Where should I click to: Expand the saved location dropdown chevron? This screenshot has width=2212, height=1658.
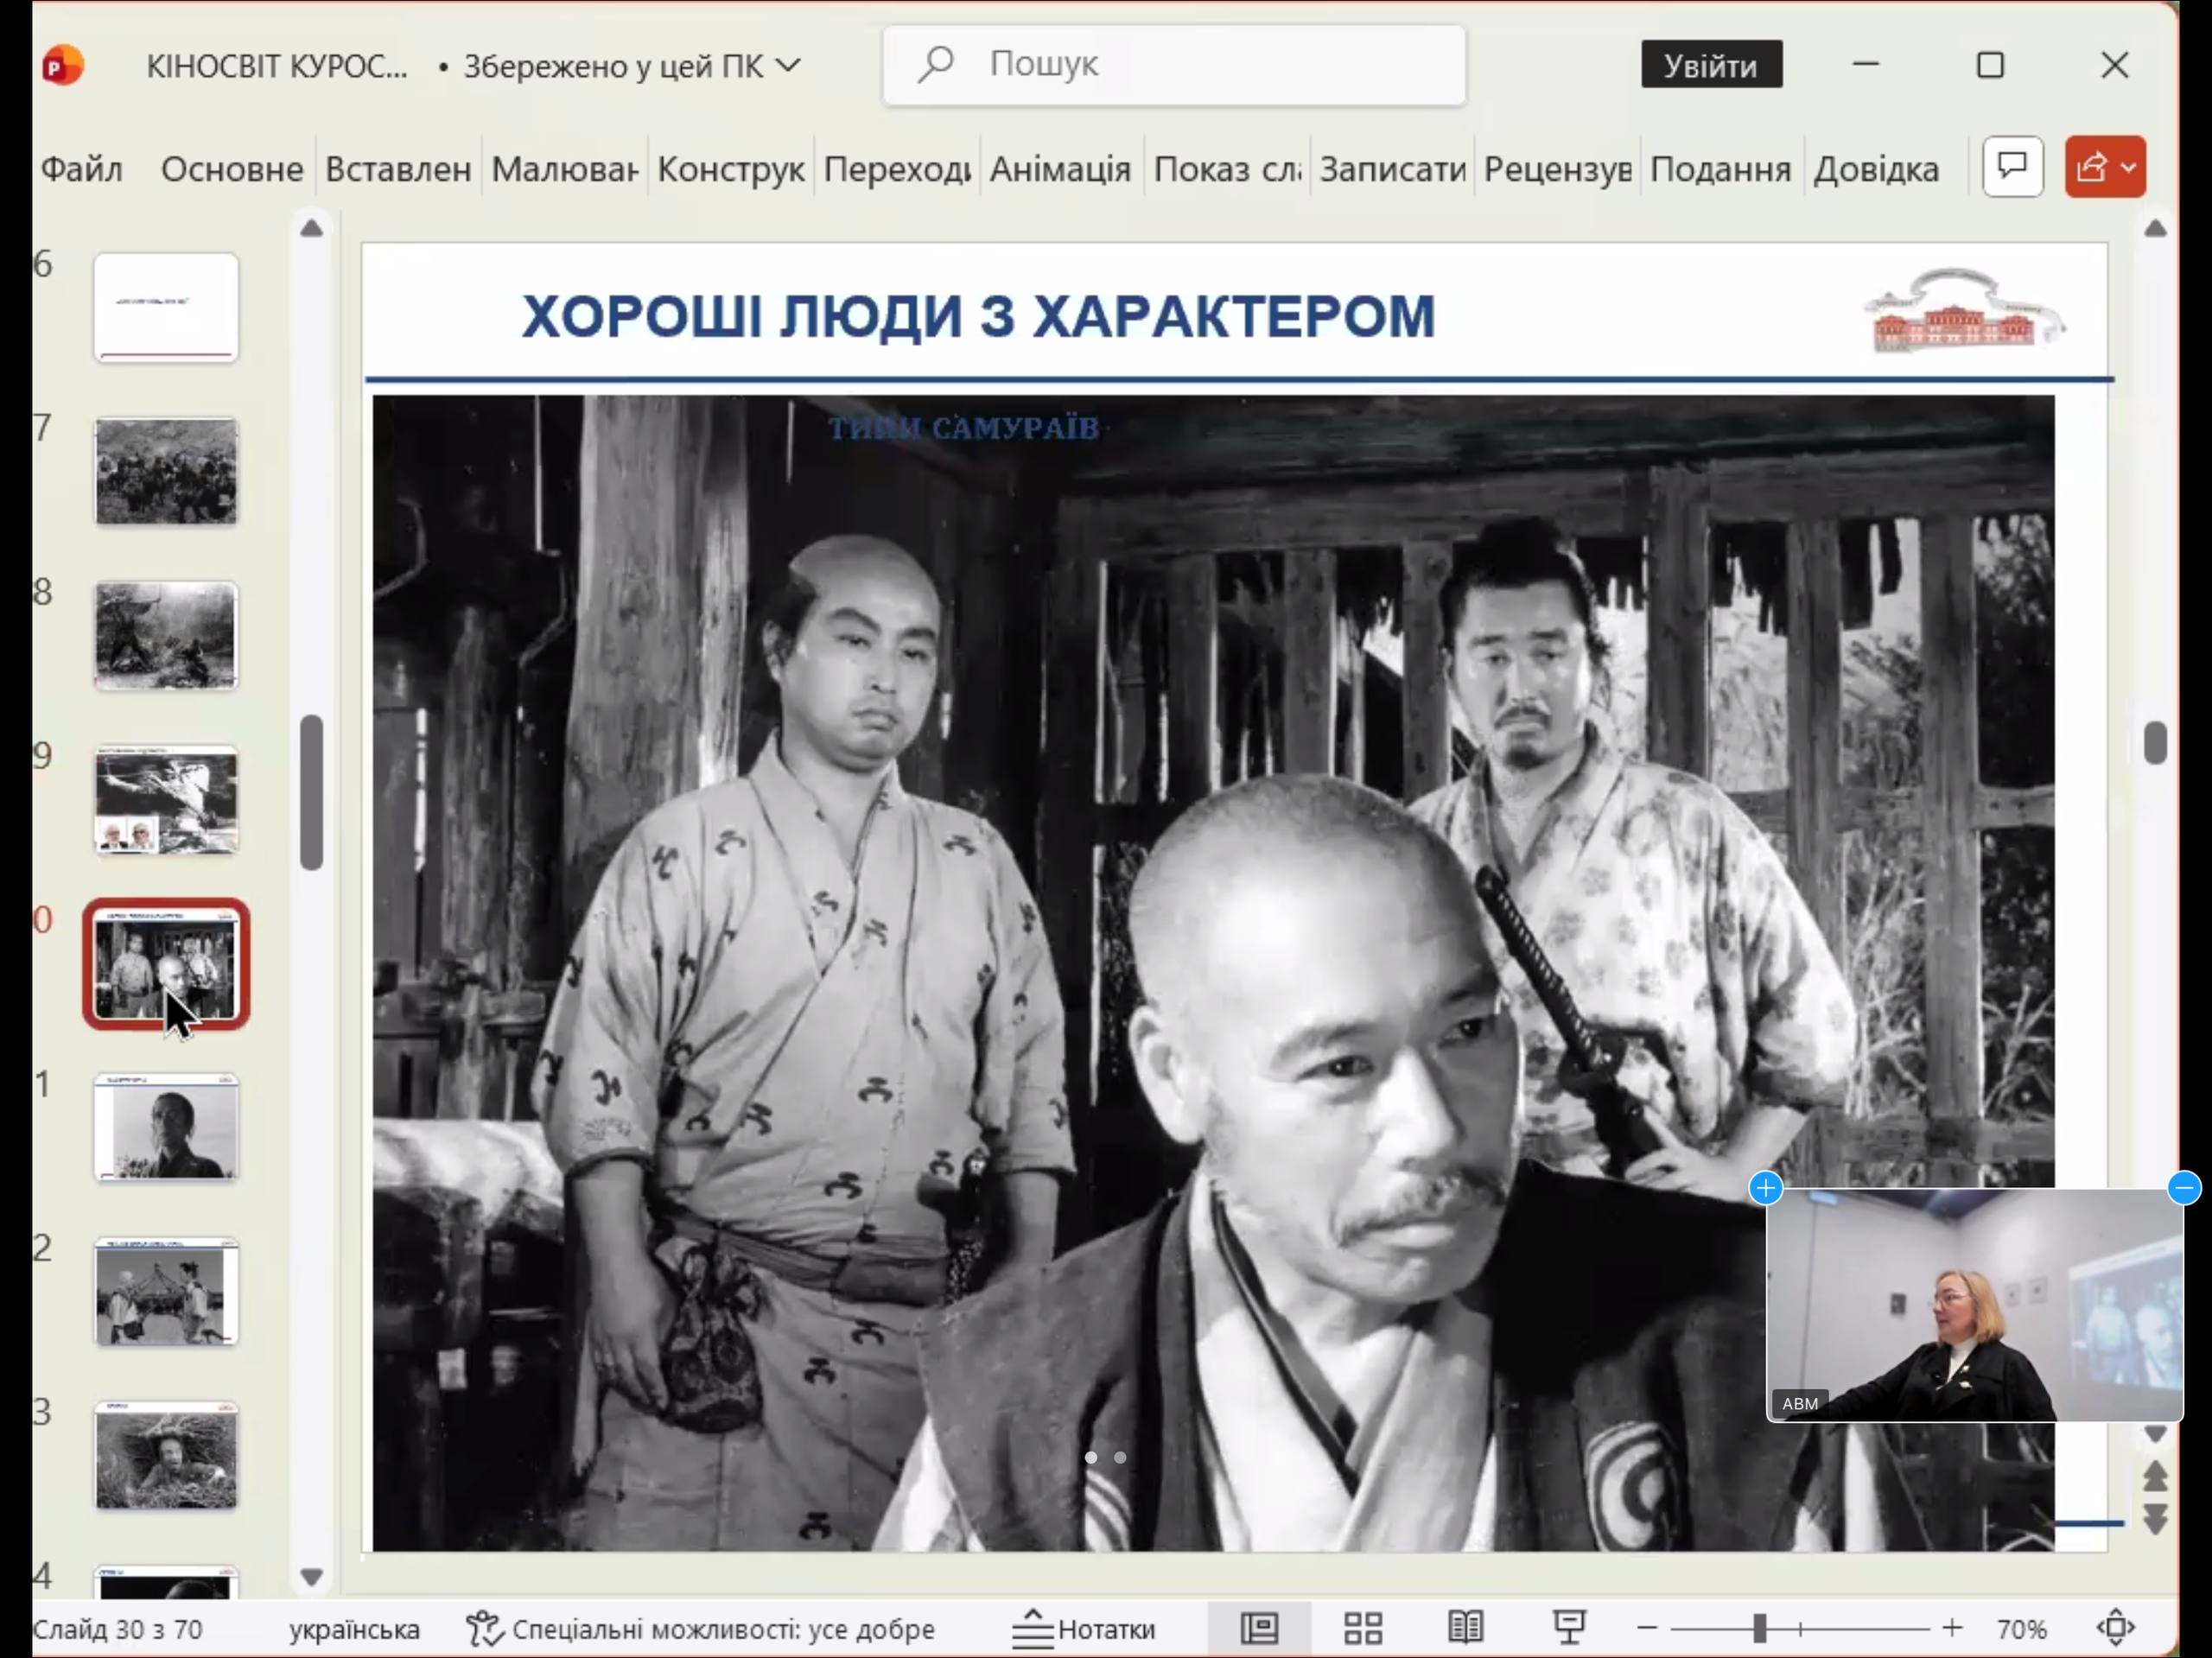[789, 66]
